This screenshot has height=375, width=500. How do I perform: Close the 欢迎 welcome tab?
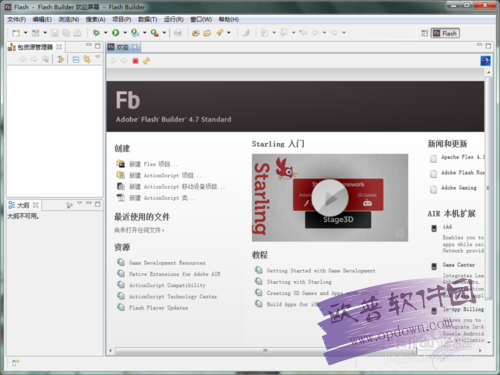(x=135, y=47)
